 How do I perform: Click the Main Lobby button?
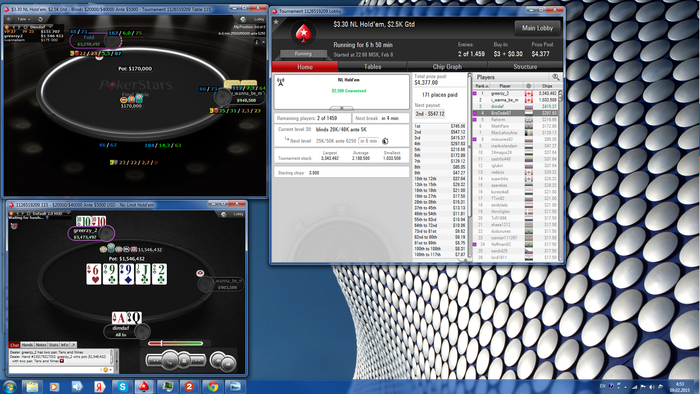[538, 28]
